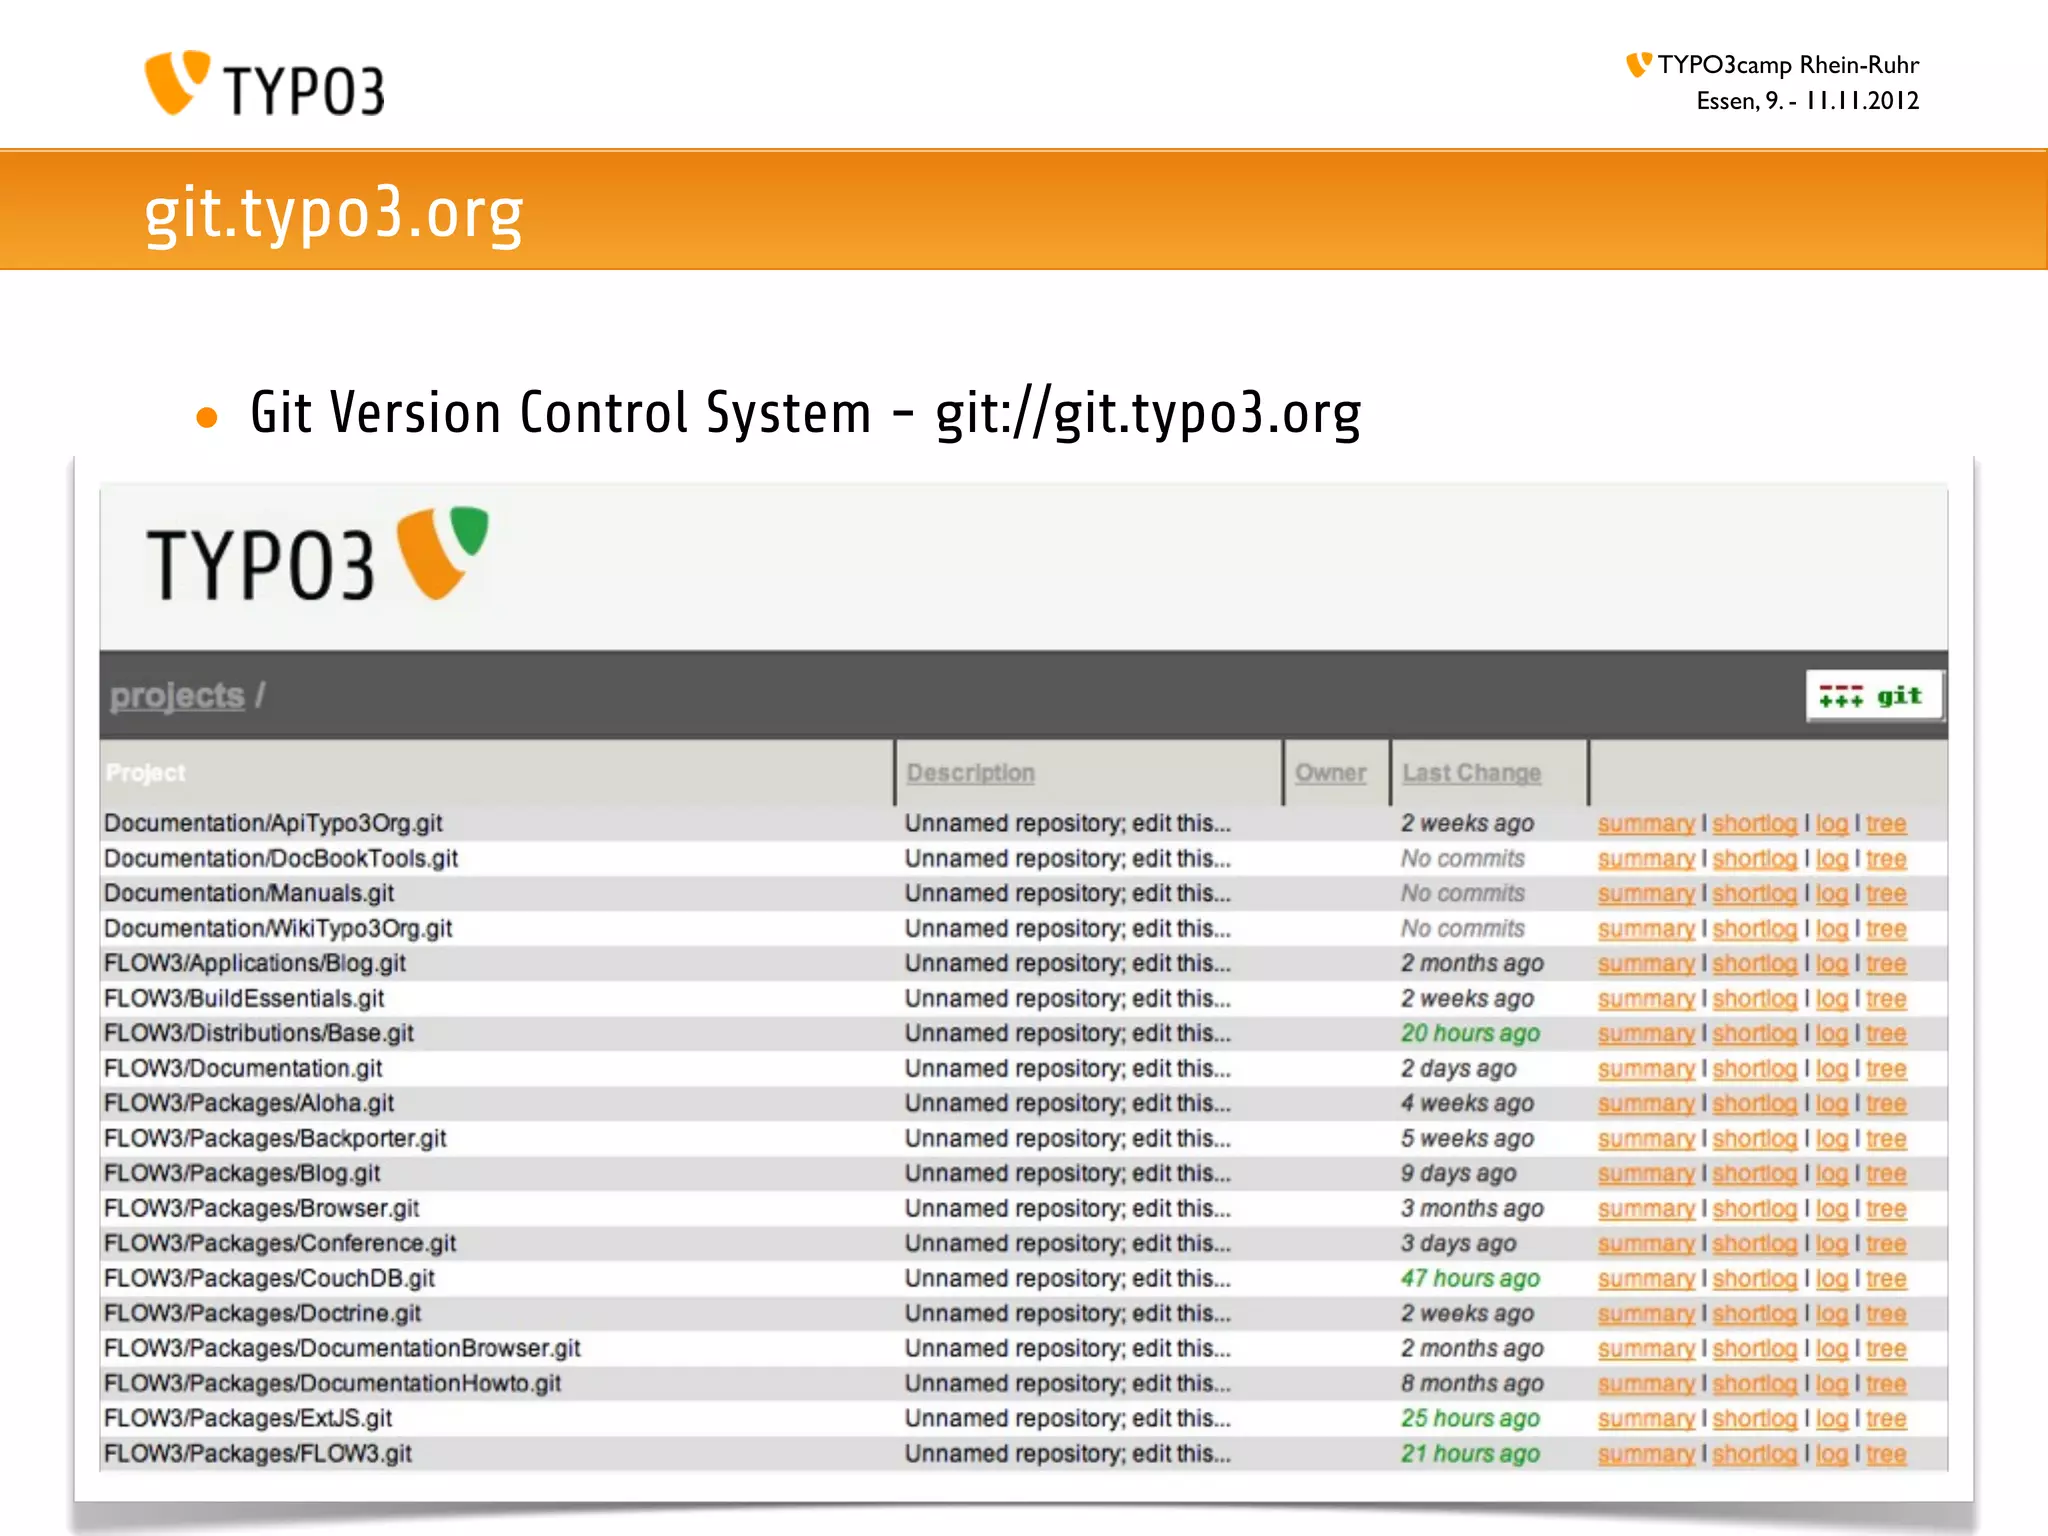Screen dimensions: 2048x1536
Task: Open summary for FLOW3/Packages/Aloha.git
Action: click(1646, 1104)
